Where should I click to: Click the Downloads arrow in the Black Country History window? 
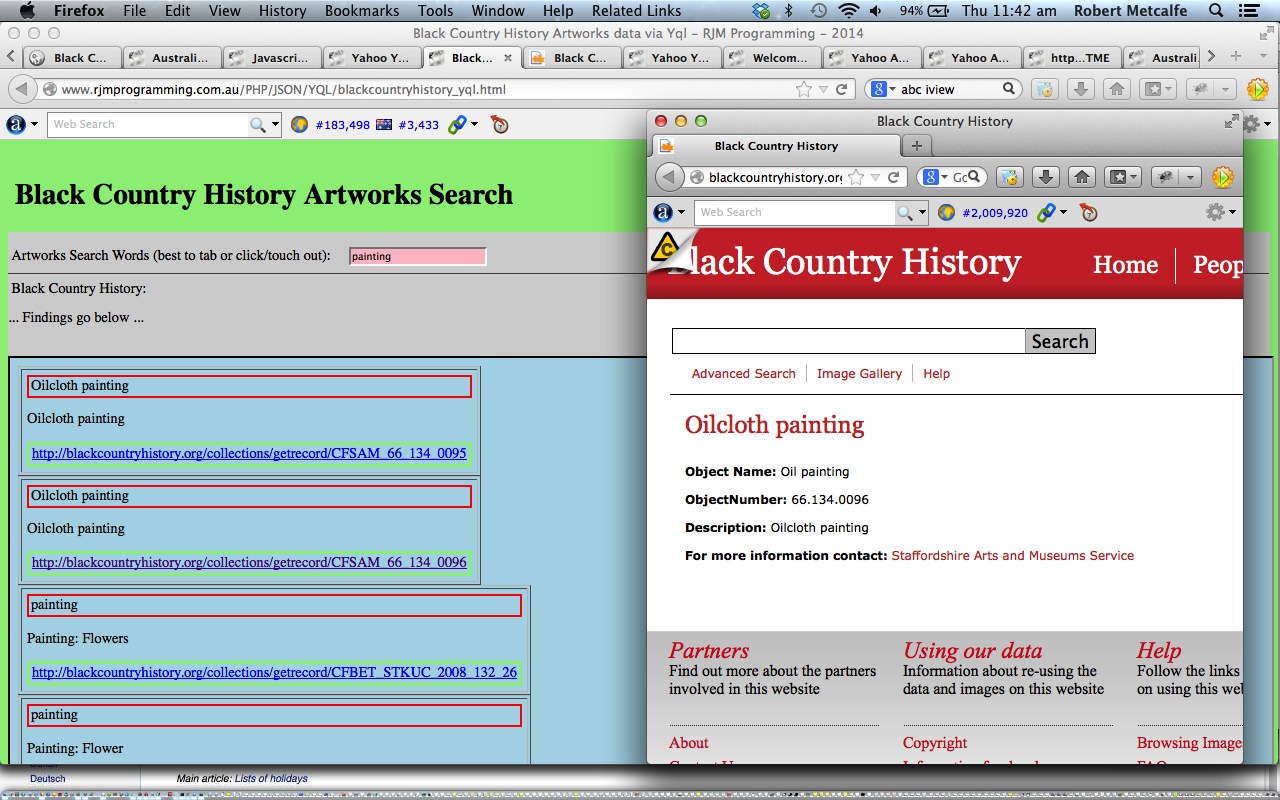[1045, 177]
